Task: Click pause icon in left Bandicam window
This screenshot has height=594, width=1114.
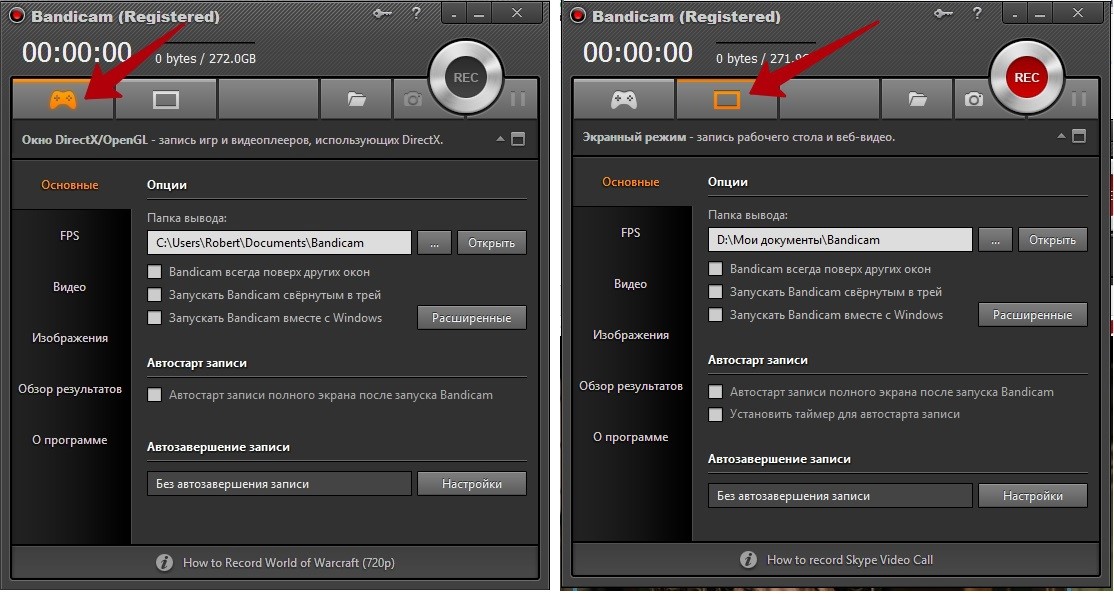Action: click(517, 99)
